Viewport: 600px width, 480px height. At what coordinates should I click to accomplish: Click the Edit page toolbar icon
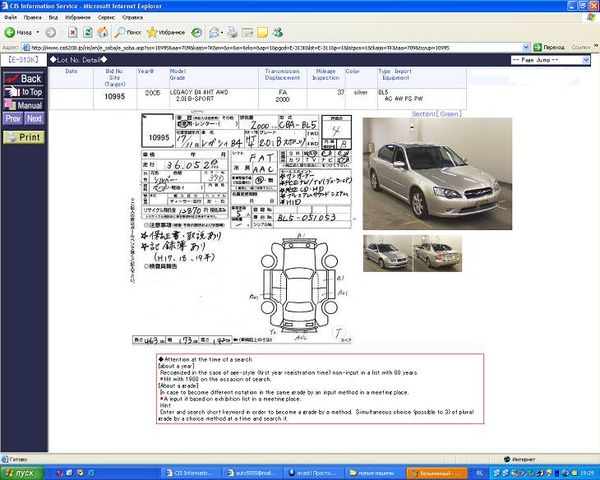[247, 33]
